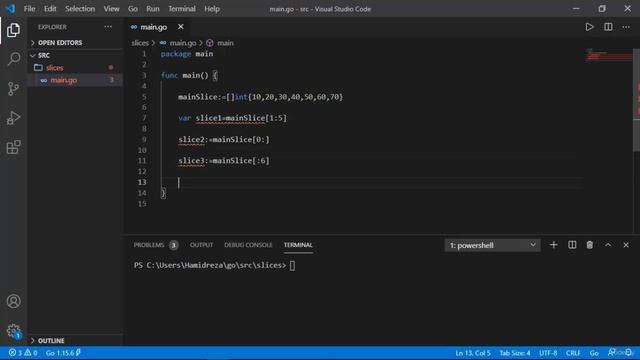Click the editor minimap

[609, 55]
